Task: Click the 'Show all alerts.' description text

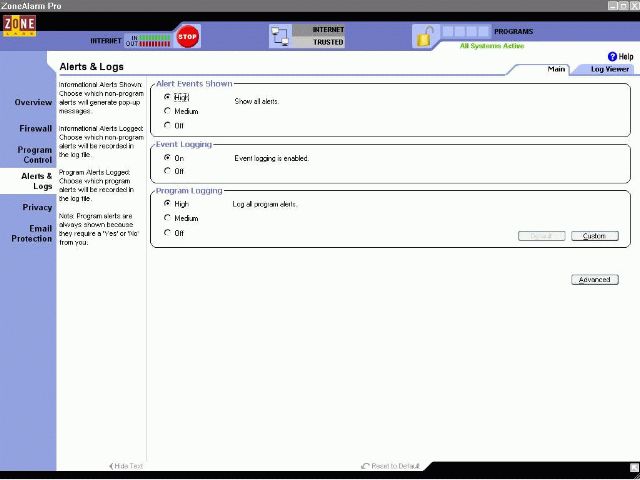Action: point(257,101)
